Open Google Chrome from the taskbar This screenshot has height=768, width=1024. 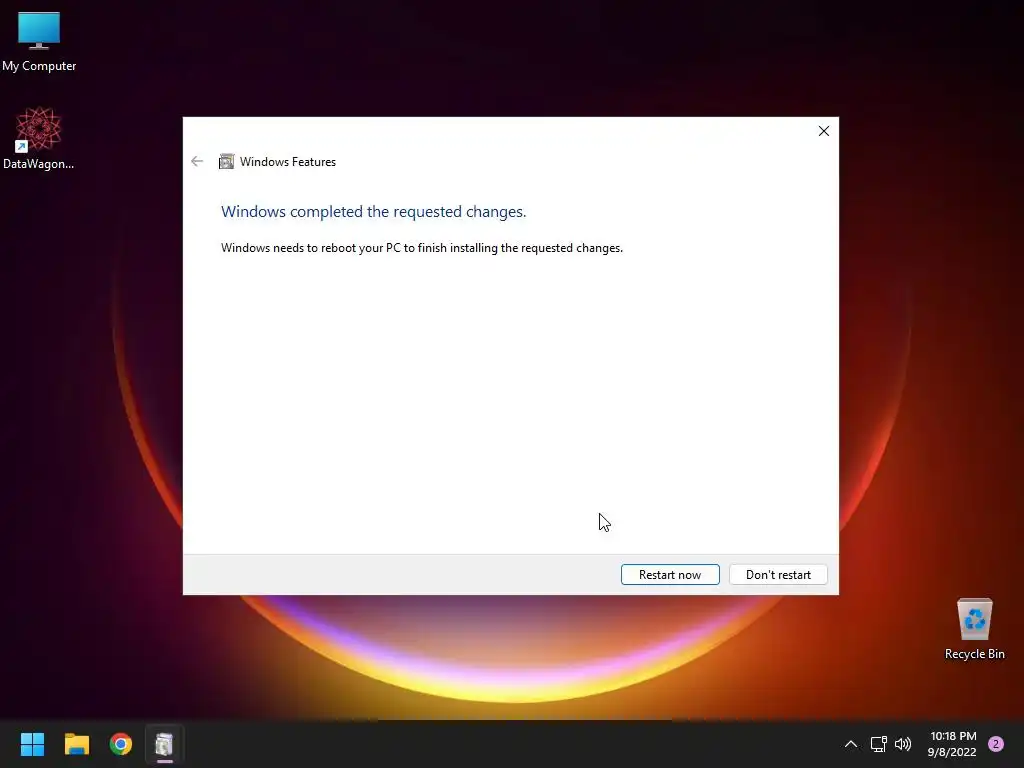click(x=121, y=744)
